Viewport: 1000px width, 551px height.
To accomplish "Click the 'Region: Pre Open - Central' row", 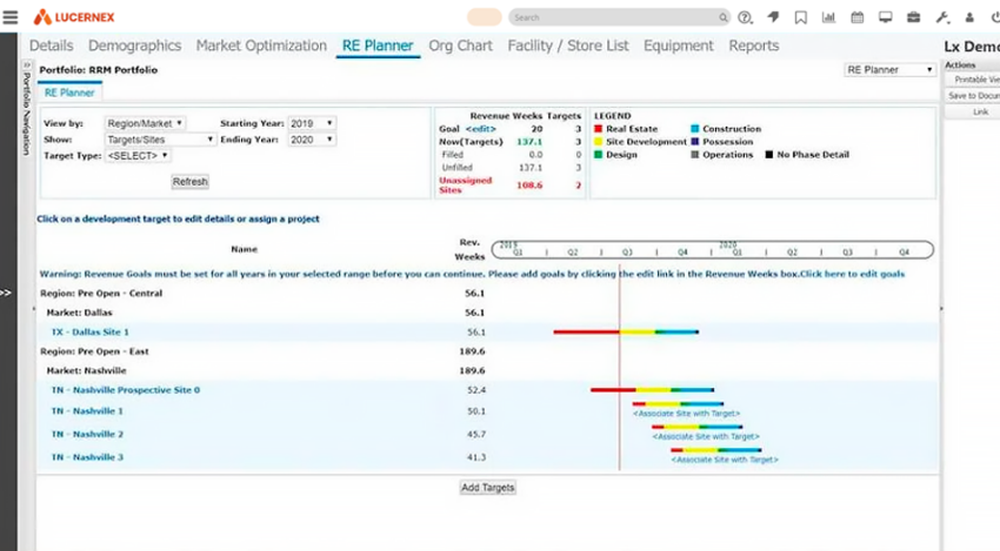I will [x=488, y=293].
